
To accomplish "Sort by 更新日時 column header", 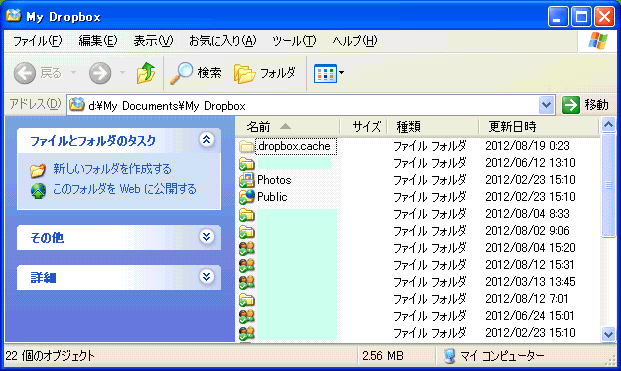I will [x=539, y=127].
